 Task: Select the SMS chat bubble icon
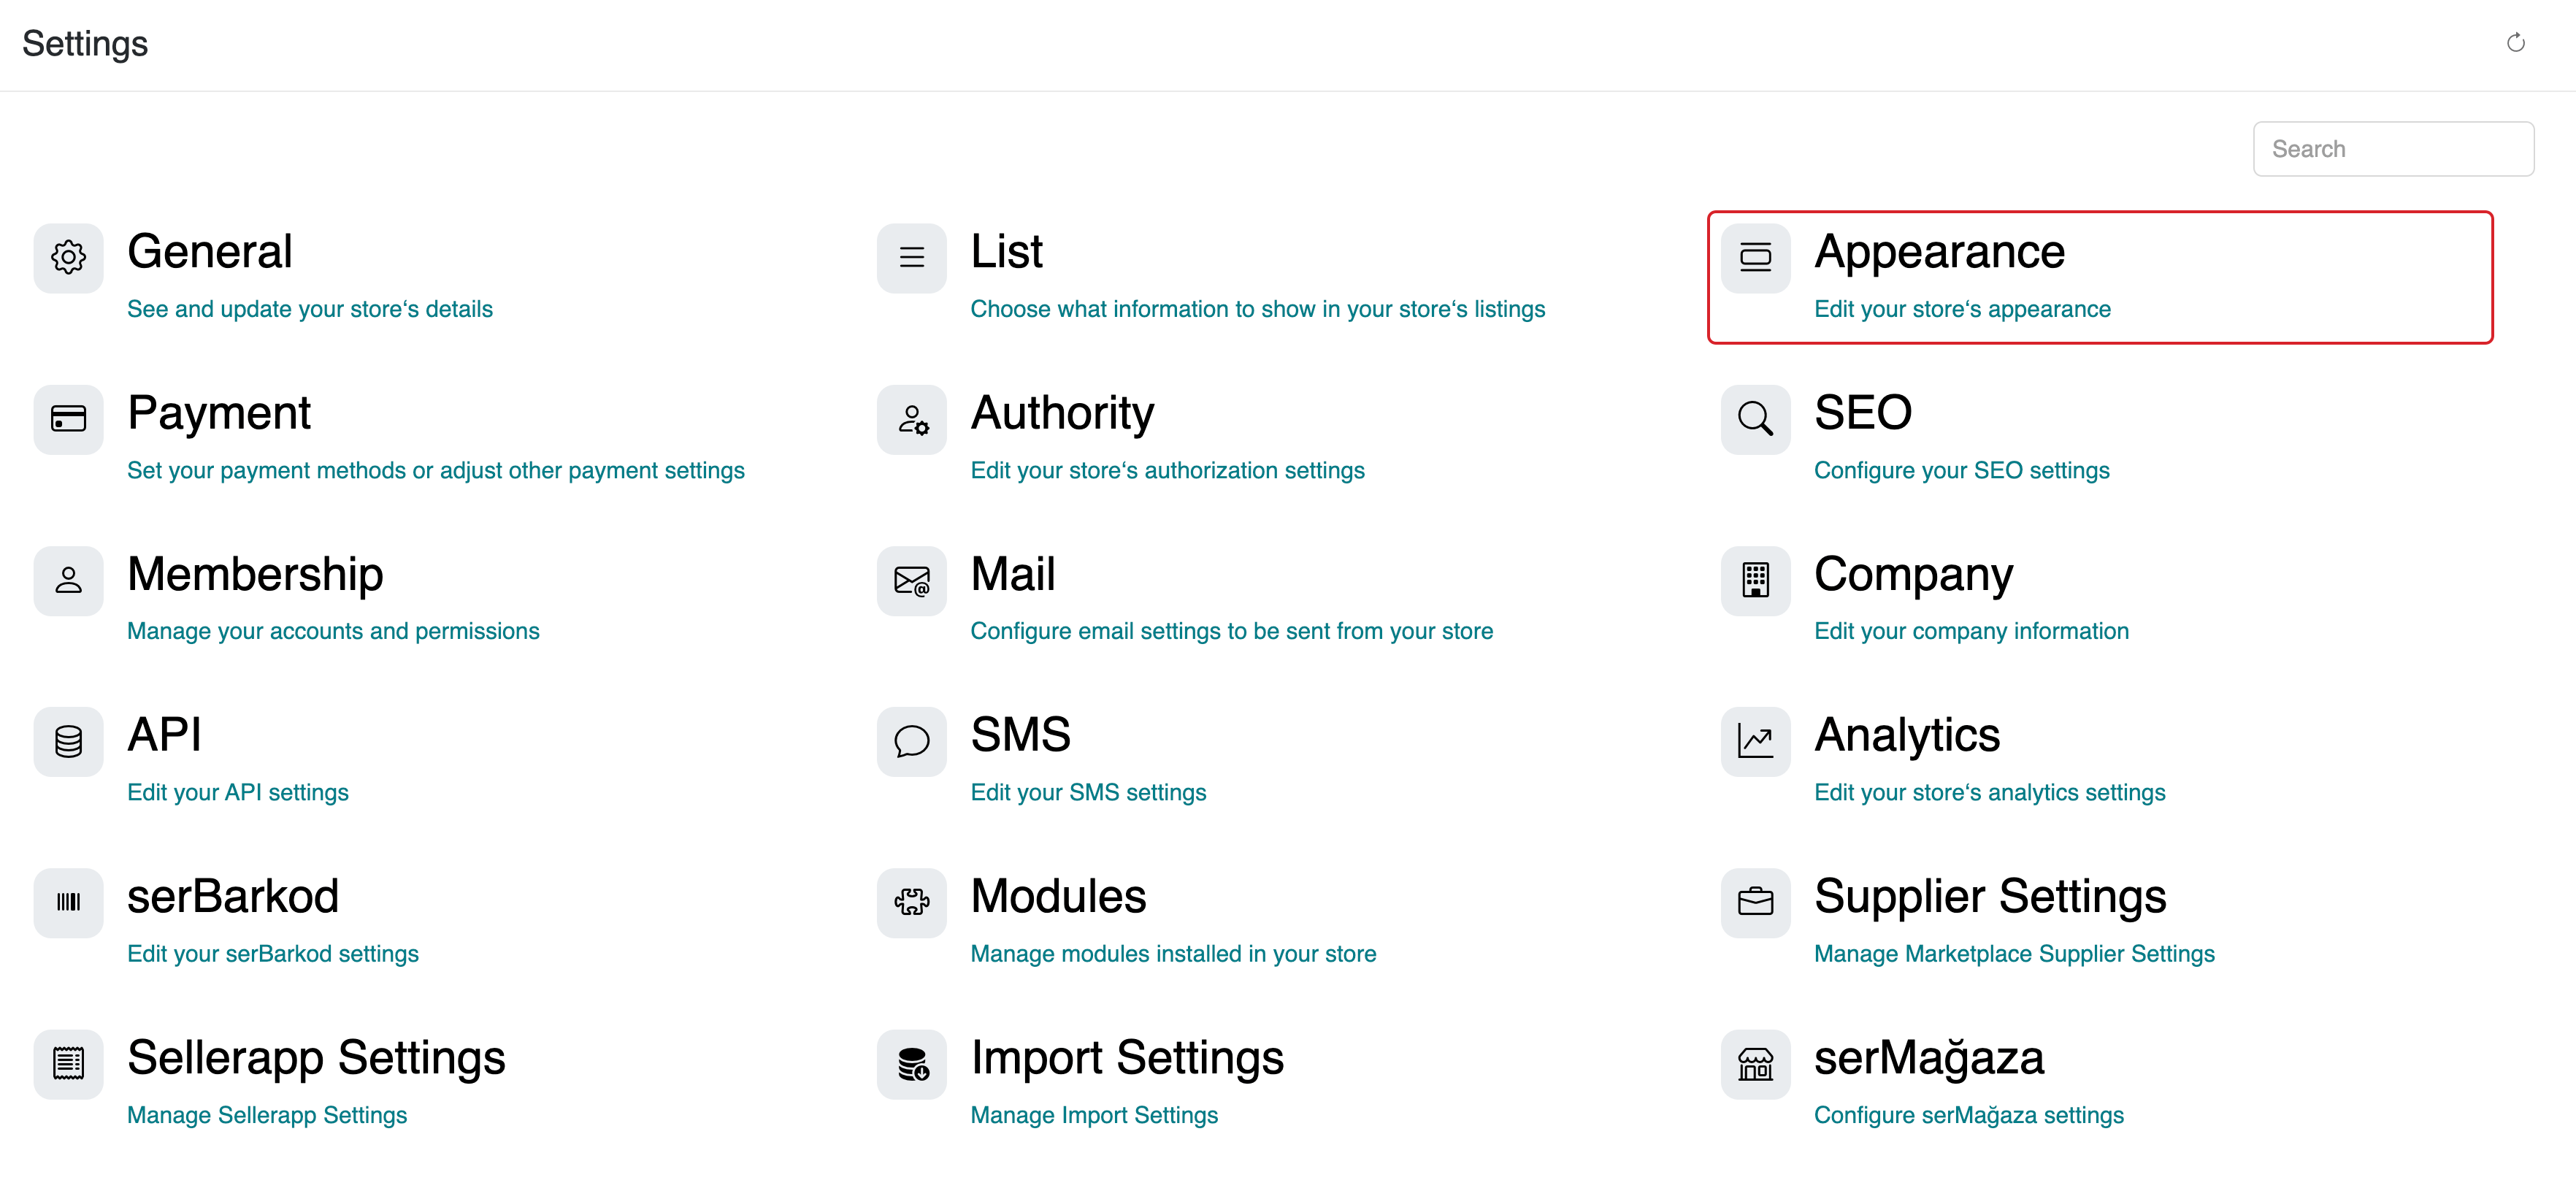point(911,741)
